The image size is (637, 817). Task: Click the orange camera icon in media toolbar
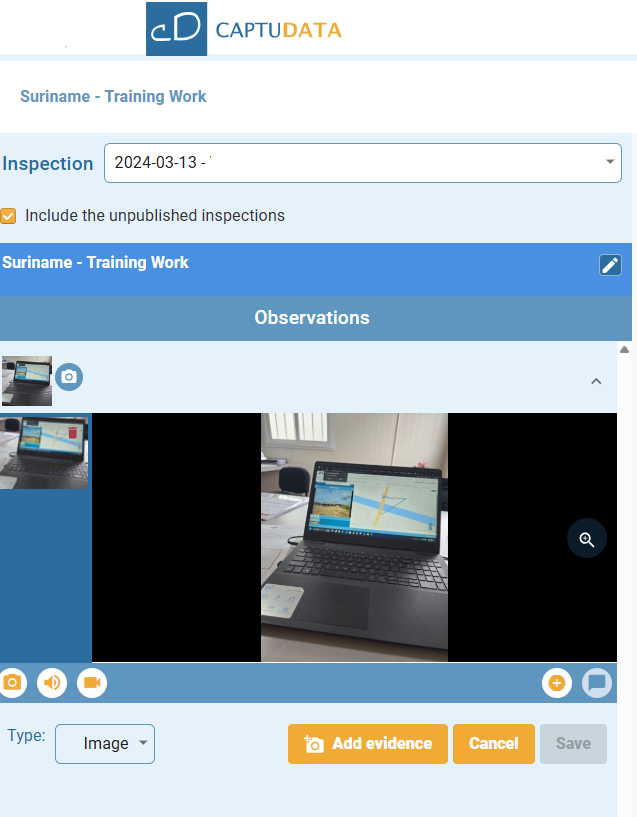point(12,683)
